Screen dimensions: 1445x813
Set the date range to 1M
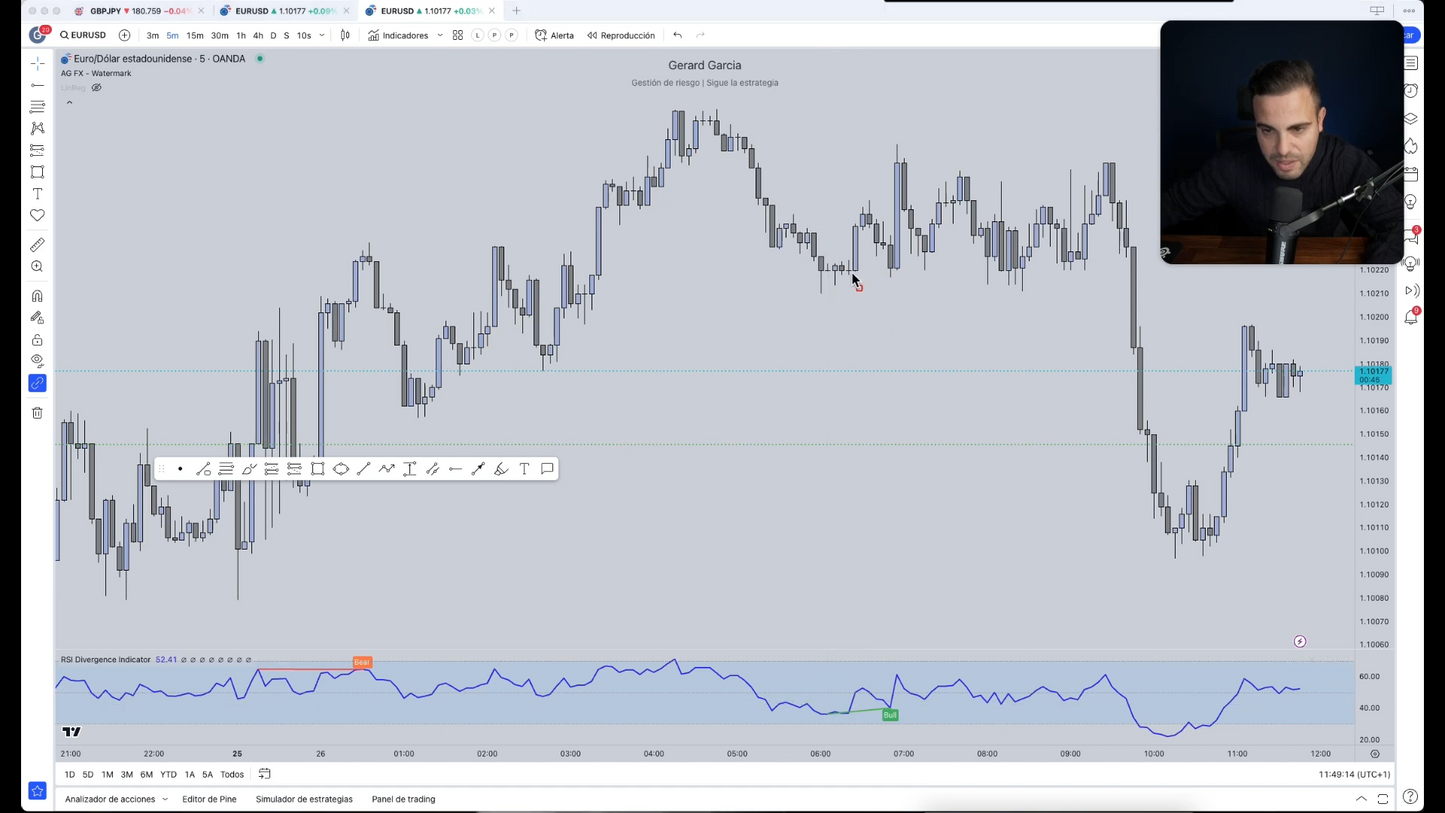[107, 774]
